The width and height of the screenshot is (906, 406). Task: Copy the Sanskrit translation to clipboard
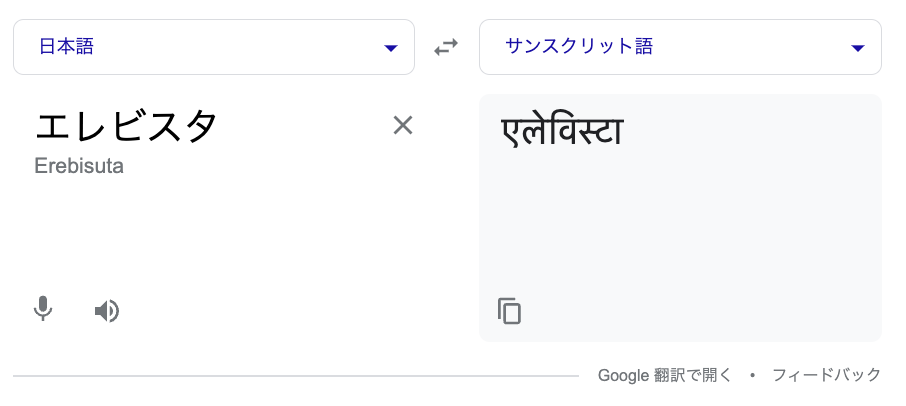point(510,311)
